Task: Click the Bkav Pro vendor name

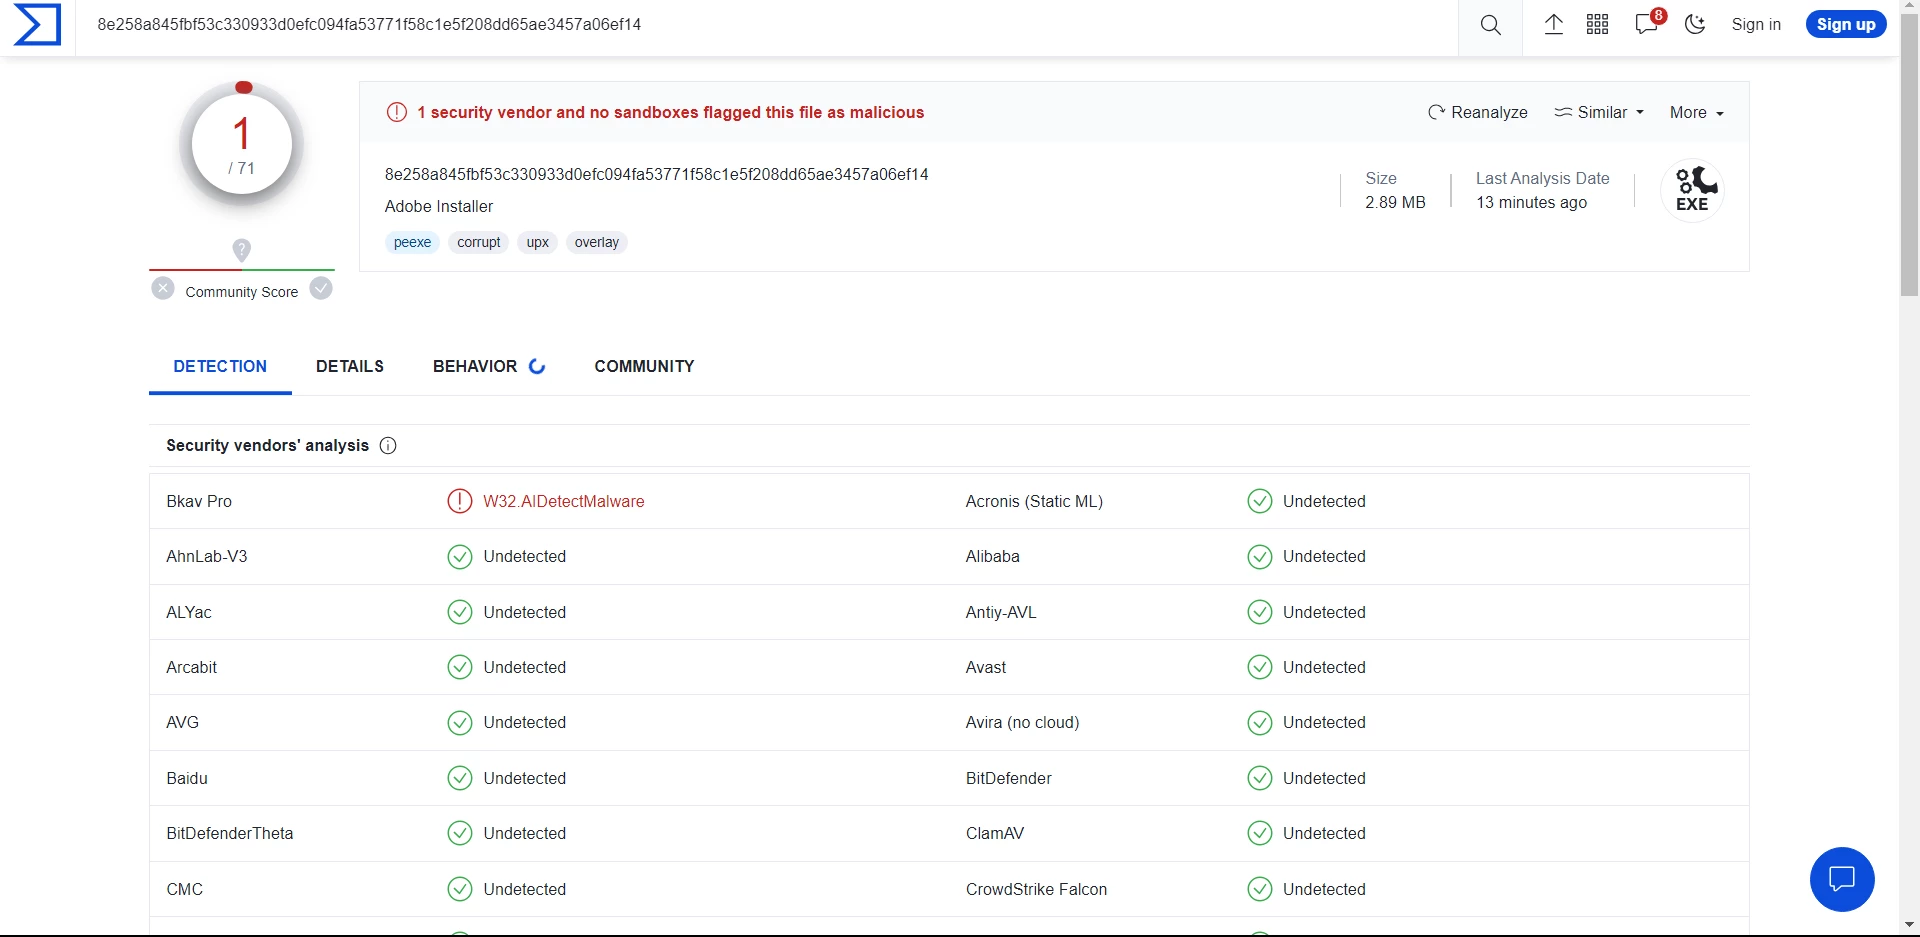Action: 199,502
